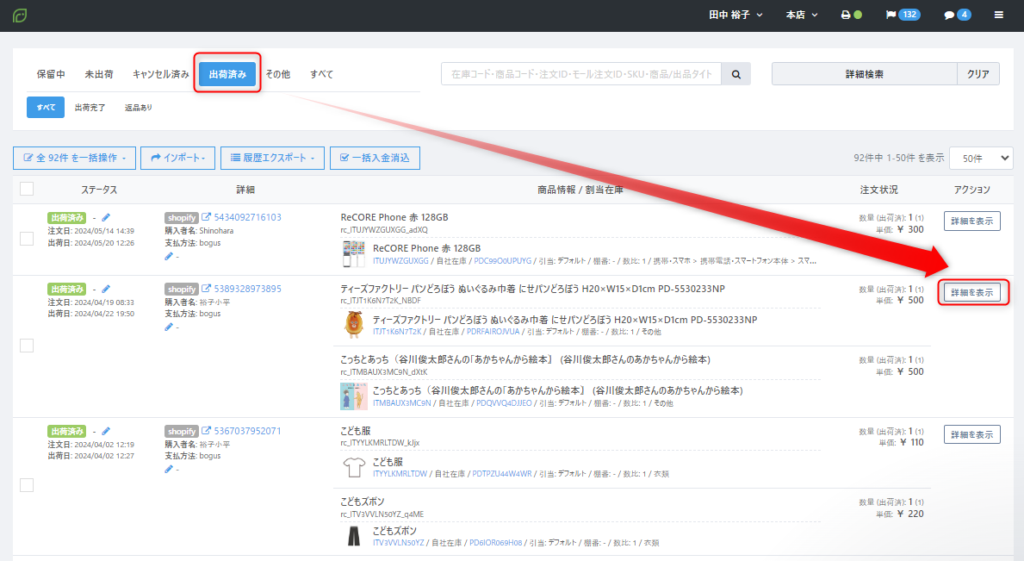Open 本店 store dropdown
The height and width of the screenshot is (561, 1024).
[x=801, y=14]
